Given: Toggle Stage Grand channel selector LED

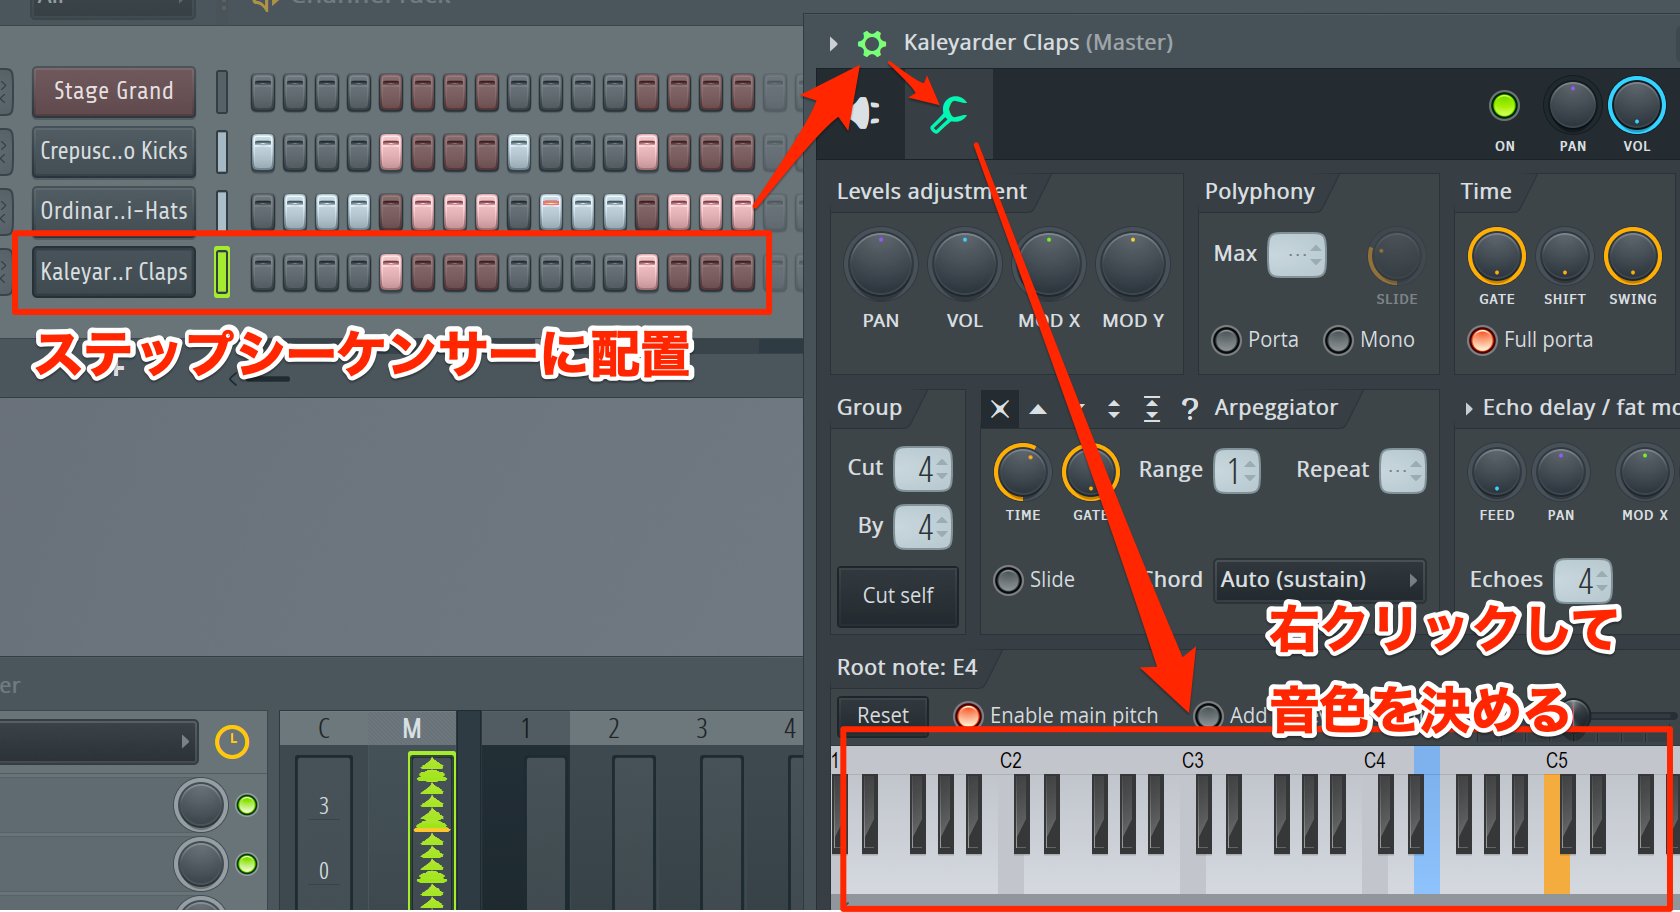Looking at the screenshot, I should point(222,92).
